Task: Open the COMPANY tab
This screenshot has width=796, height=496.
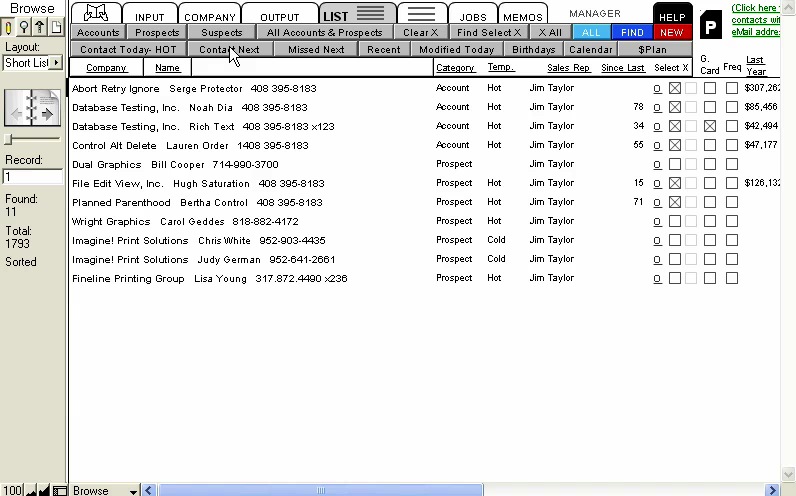Action: [x=210, y=14]
